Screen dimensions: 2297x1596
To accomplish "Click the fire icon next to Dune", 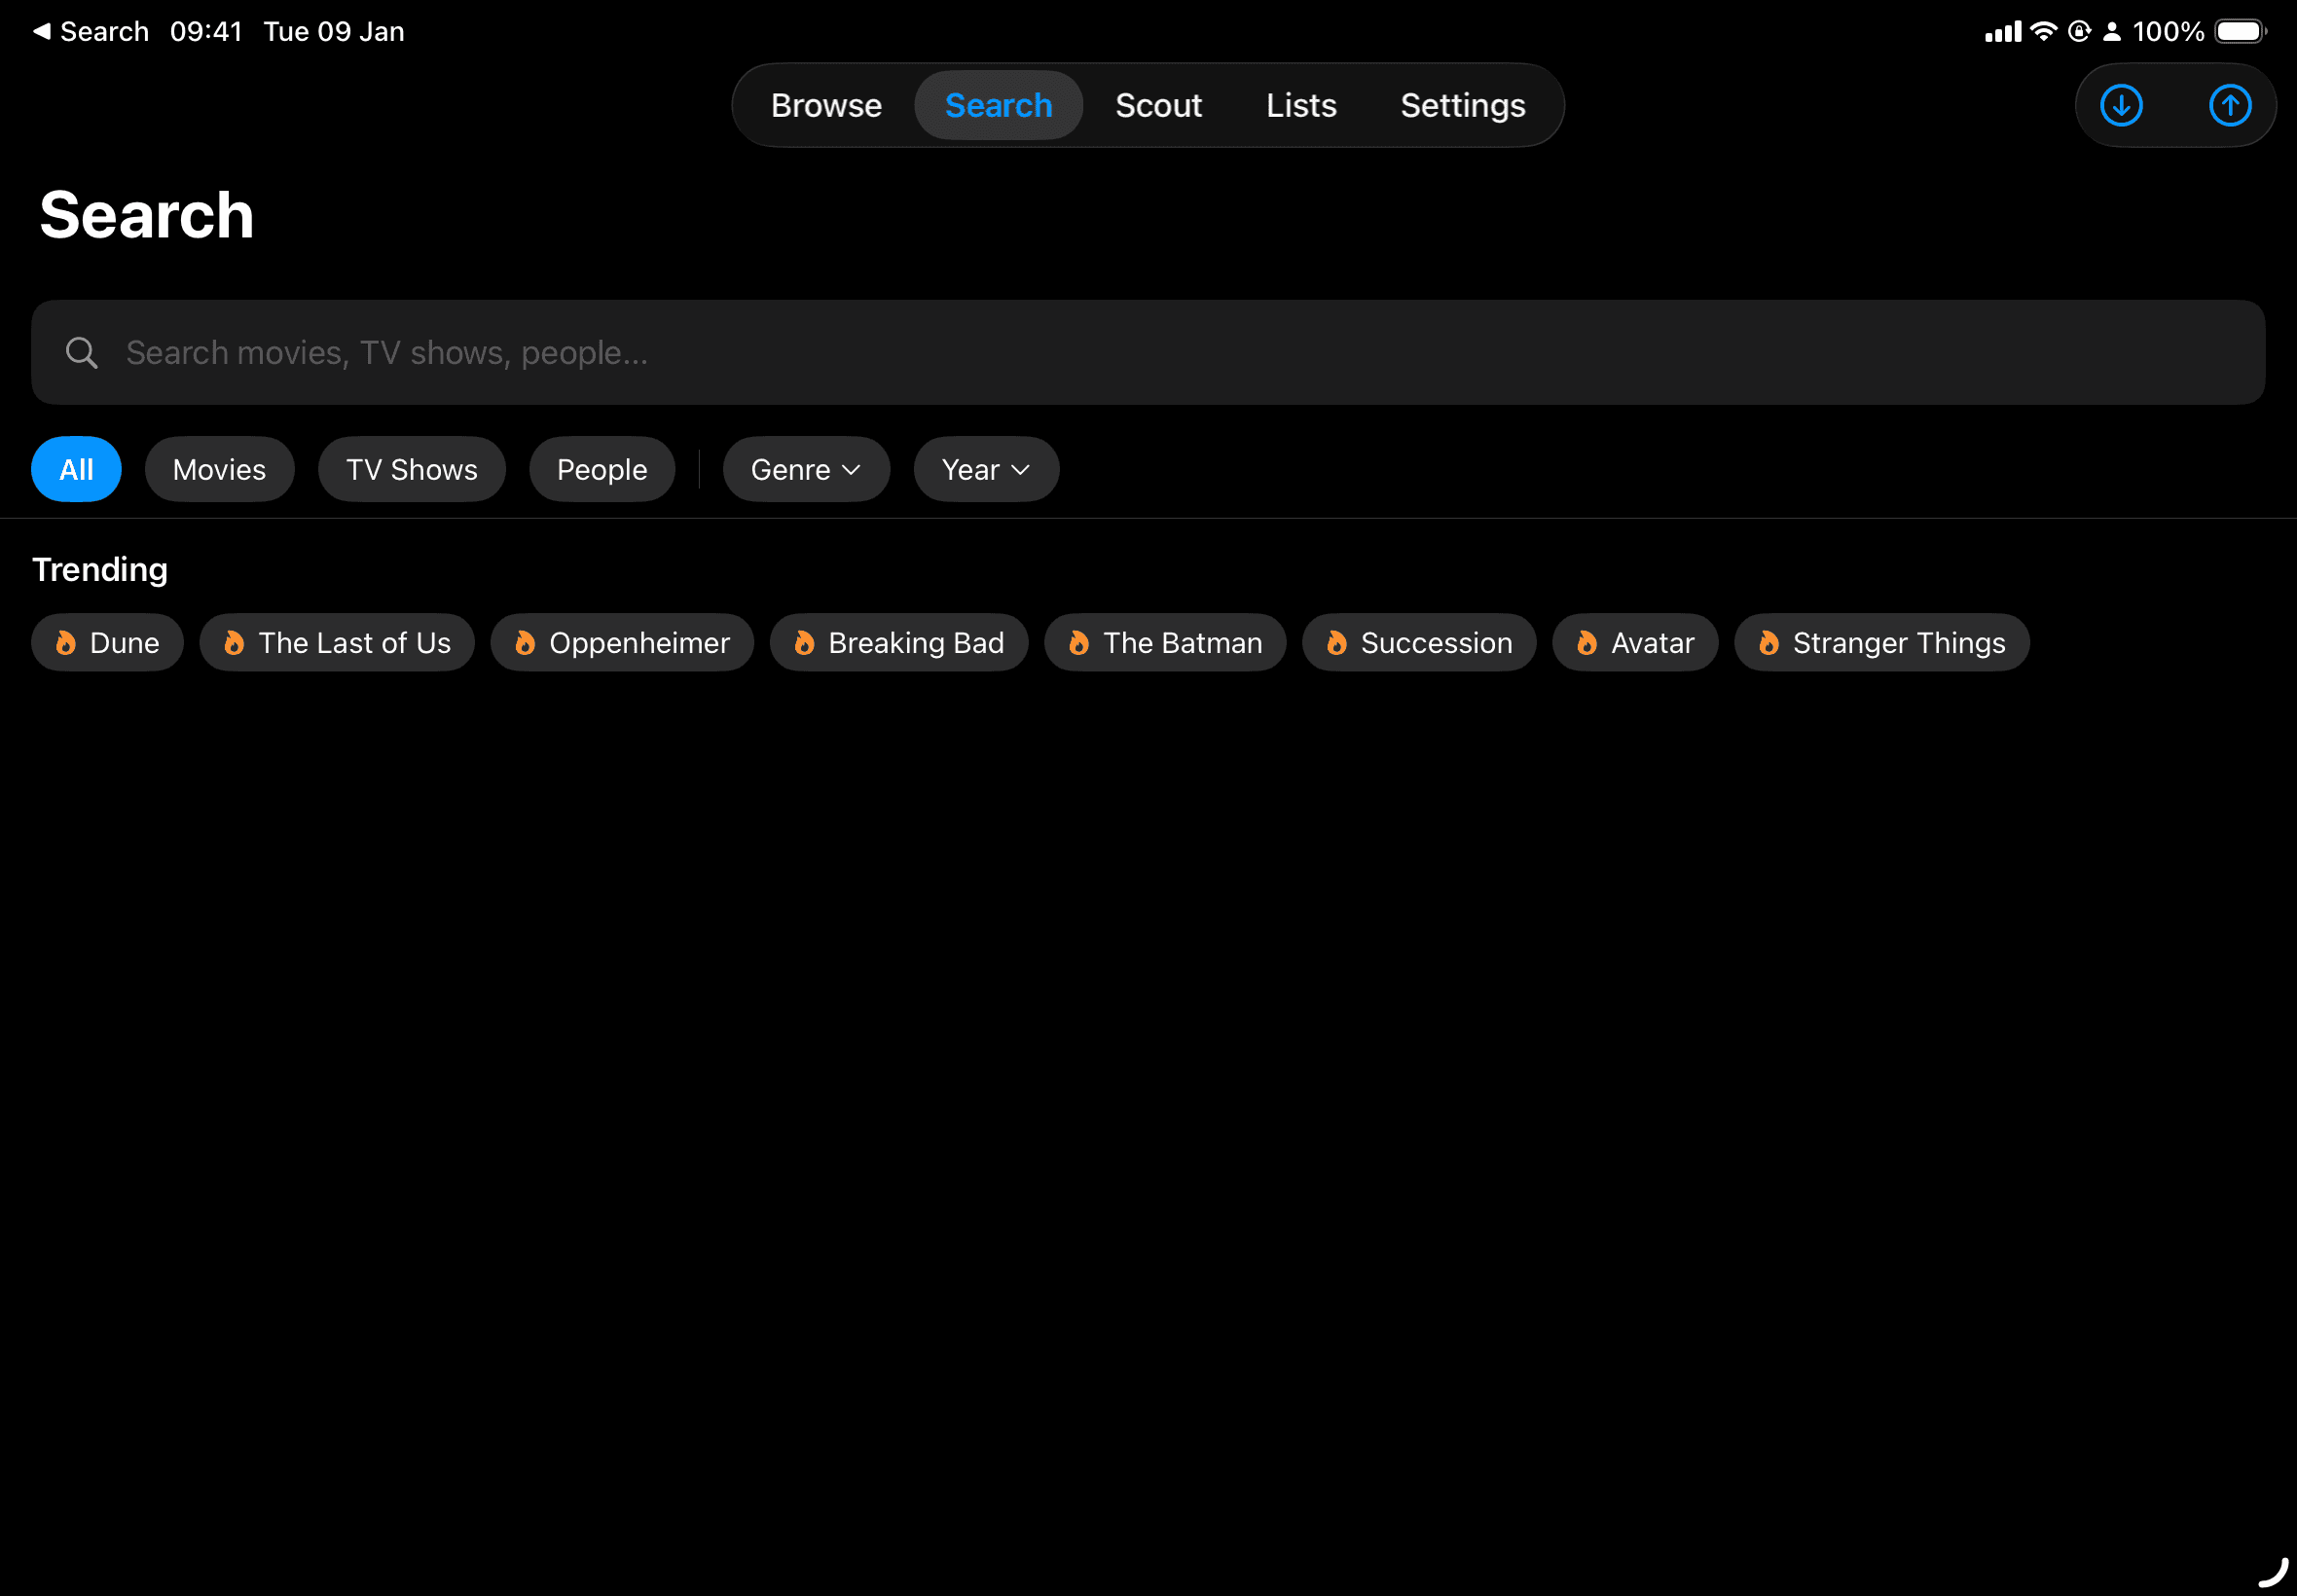I will pyautogui.click(x=66, y=643).
